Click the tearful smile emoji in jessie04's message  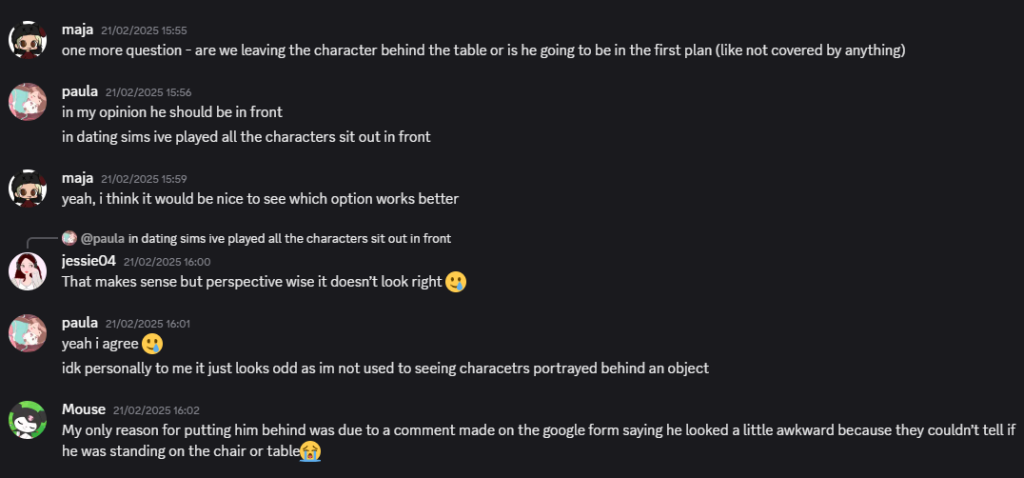pos(456,282)
